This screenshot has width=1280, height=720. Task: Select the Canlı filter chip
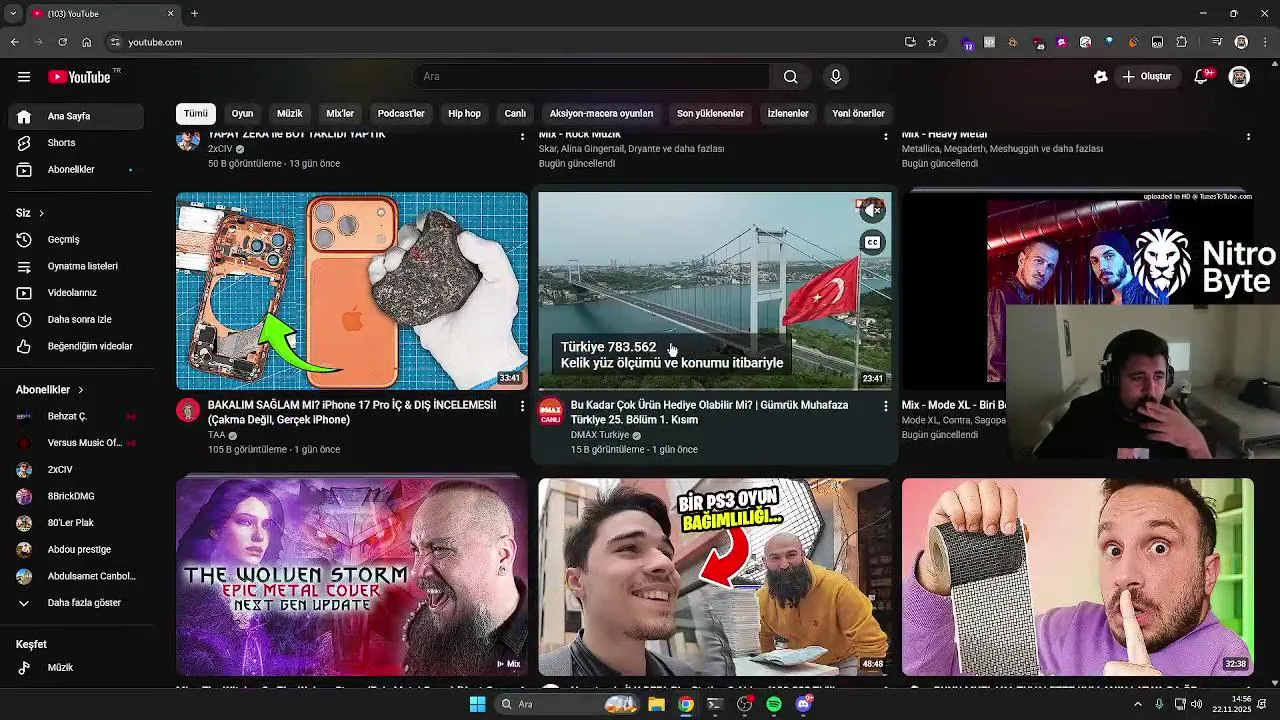[x=515, y=114]
